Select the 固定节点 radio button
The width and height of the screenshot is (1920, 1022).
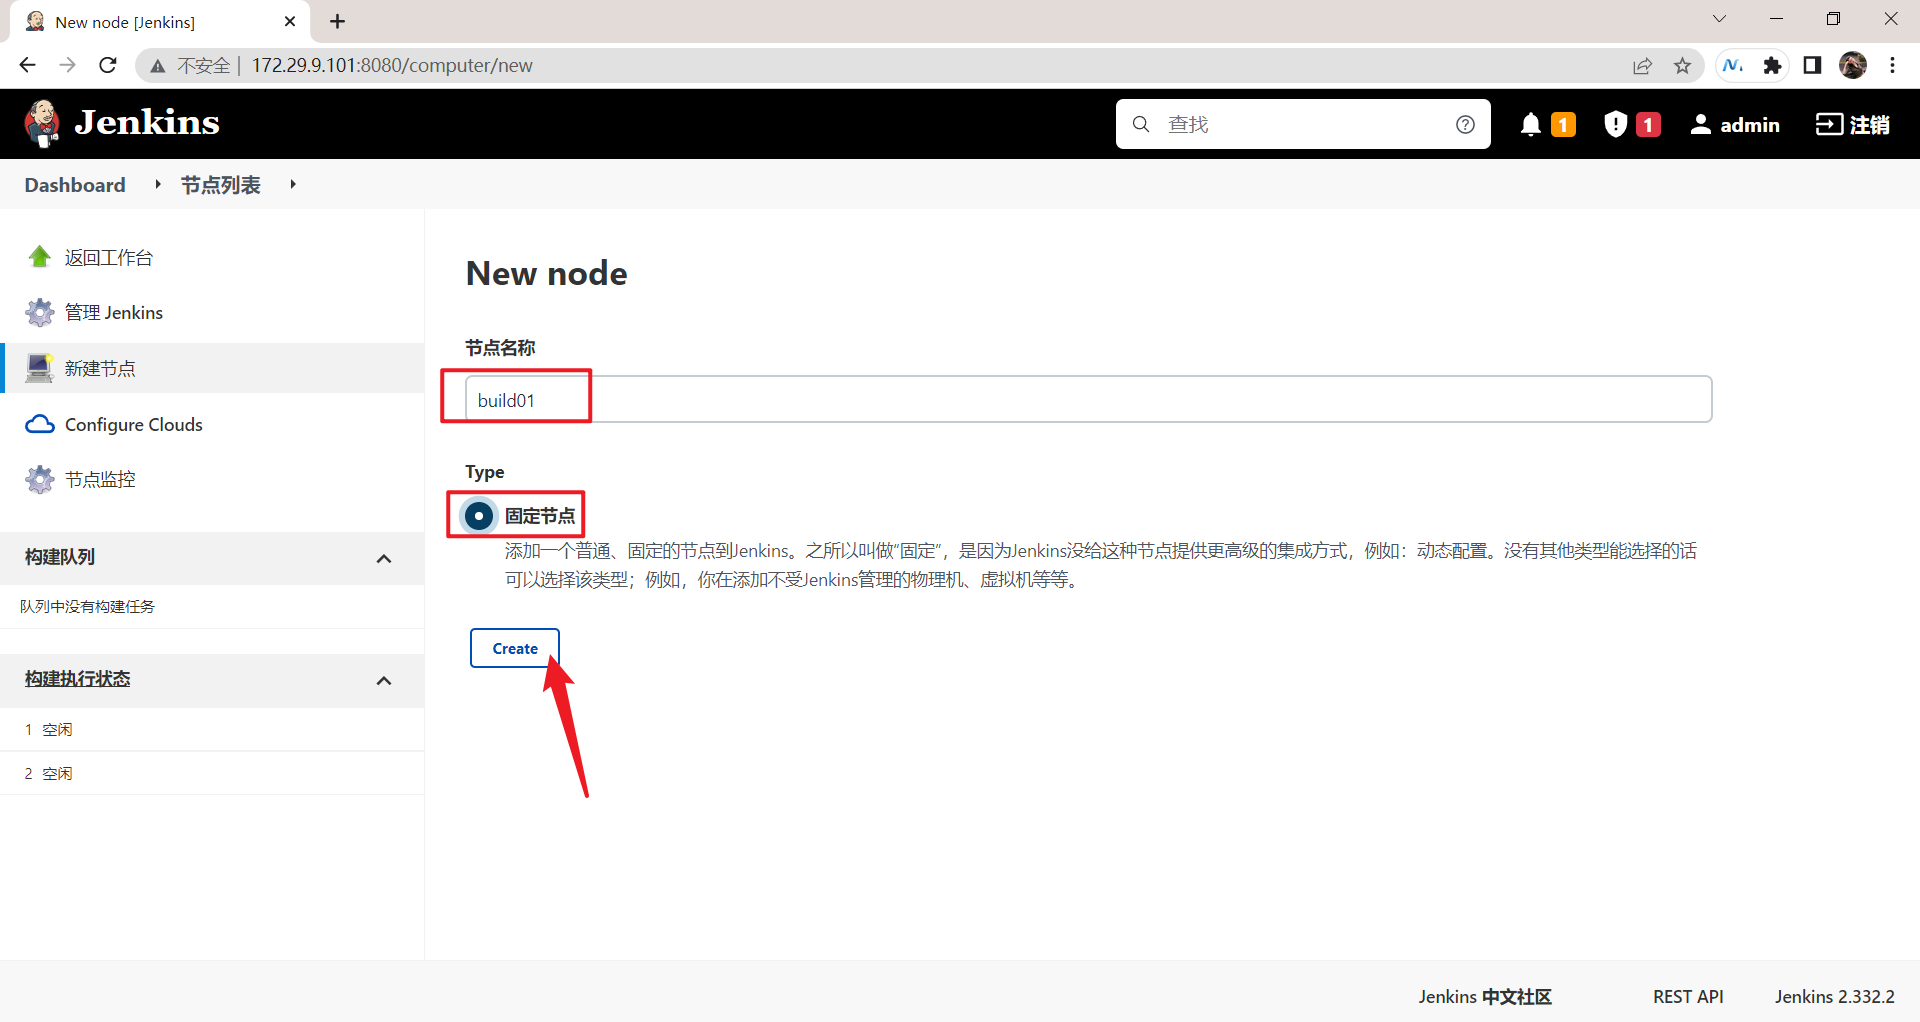point(479,516)
